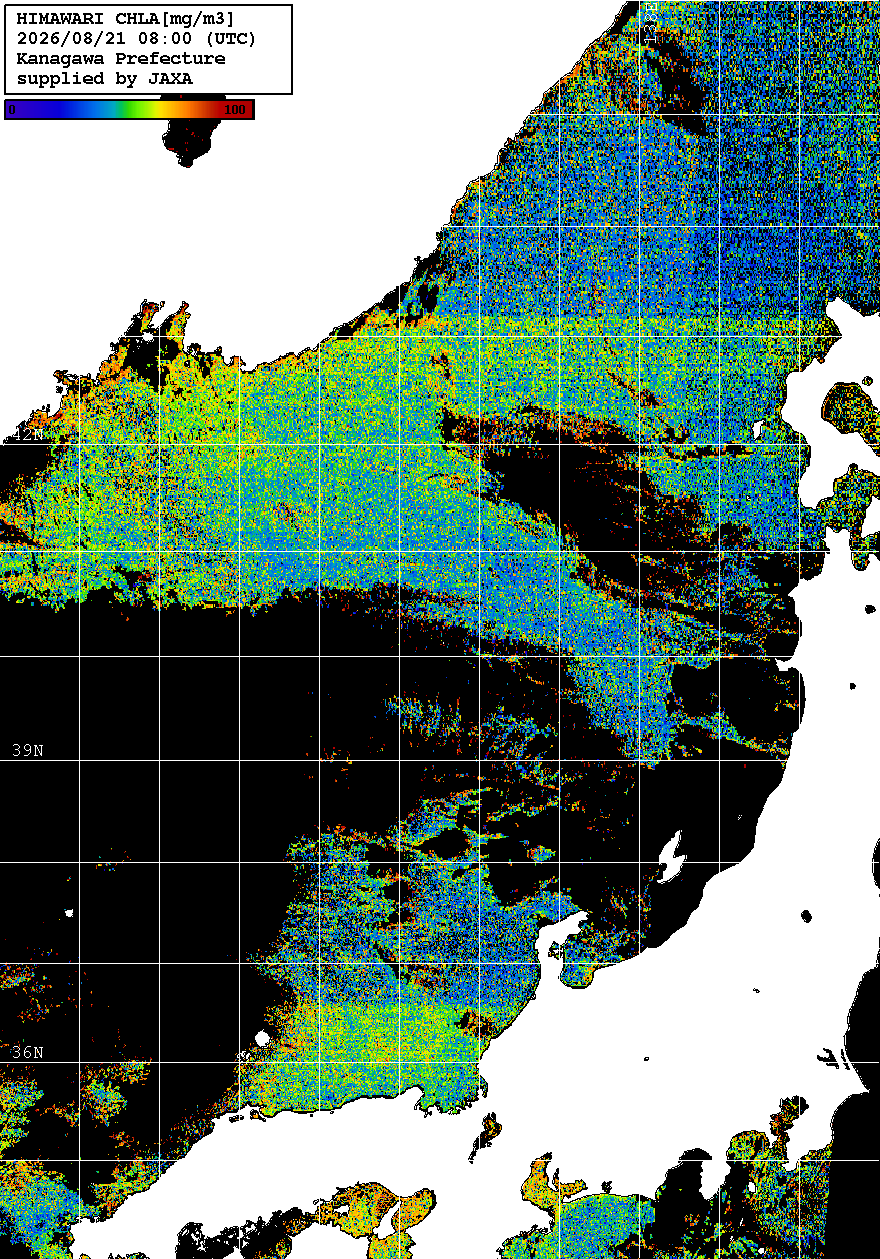Click the supplied by JAXA credit line
Image resolution: width=880 pixels, height=1259 pixels.
point(105,78)
